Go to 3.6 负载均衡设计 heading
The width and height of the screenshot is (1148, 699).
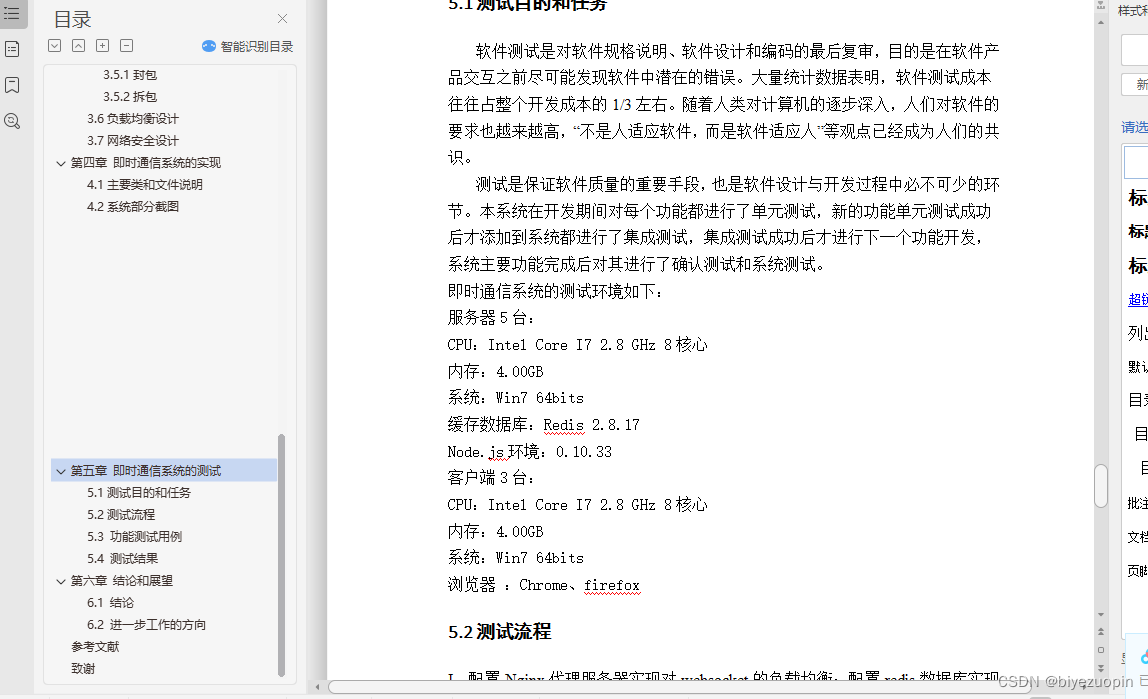(x=133, y=119)
